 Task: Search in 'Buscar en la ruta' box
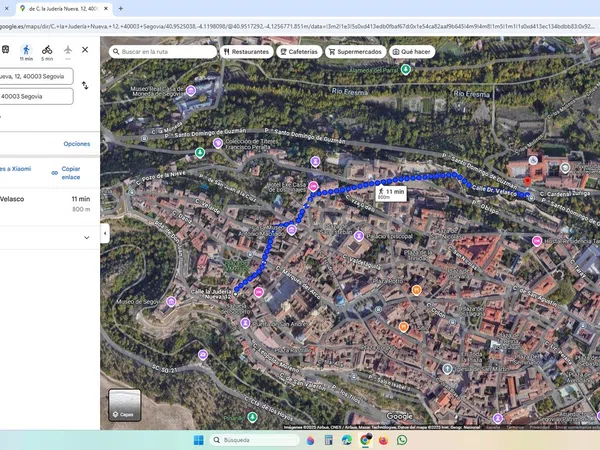163,52
